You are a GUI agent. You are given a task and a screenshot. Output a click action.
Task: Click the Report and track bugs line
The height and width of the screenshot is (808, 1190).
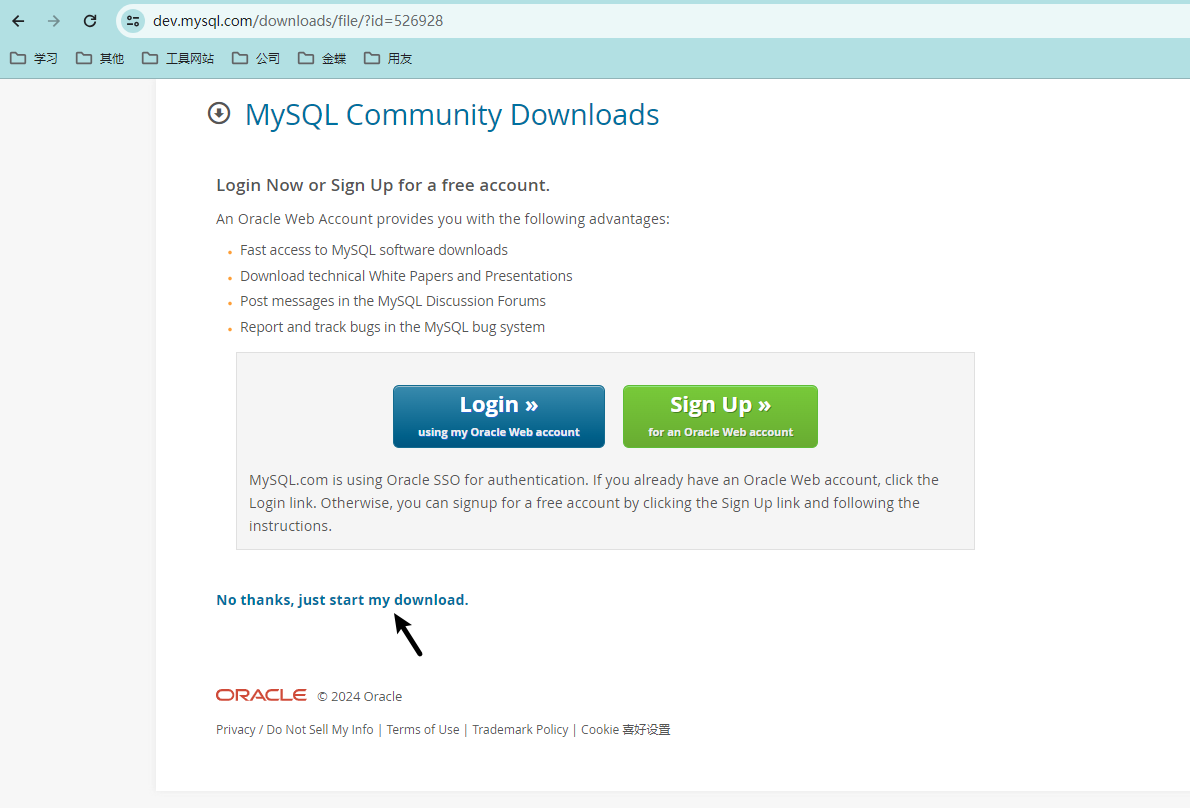pos(392,327)
